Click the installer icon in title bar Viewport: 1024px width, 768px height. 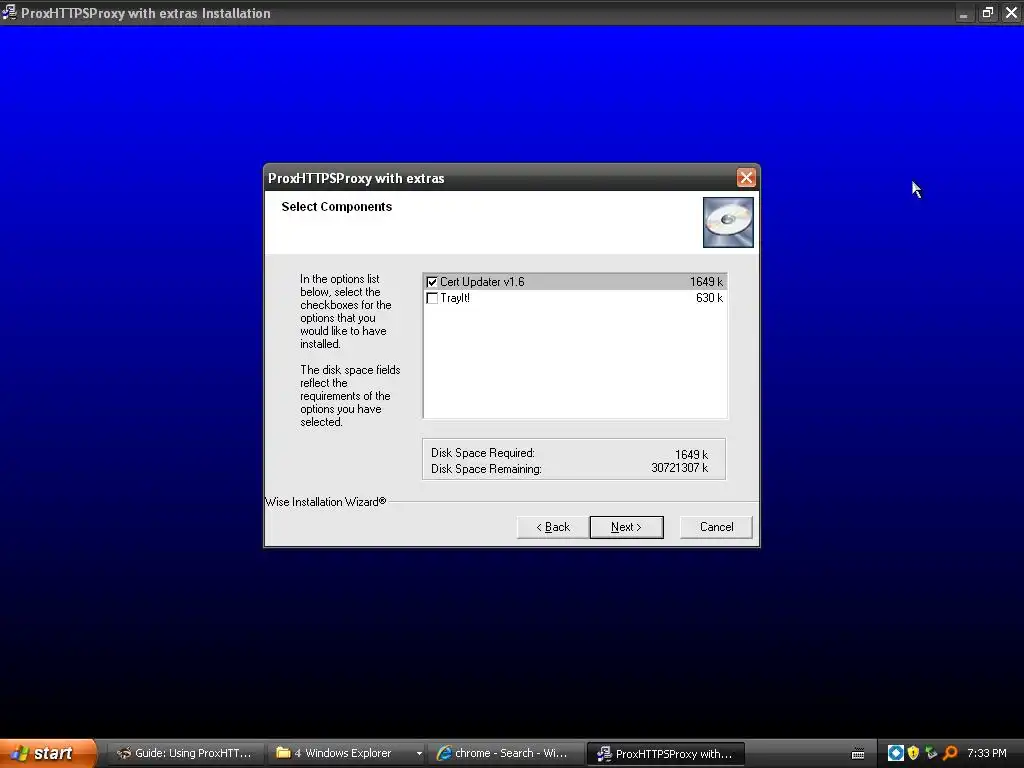[x=9, y=12]
